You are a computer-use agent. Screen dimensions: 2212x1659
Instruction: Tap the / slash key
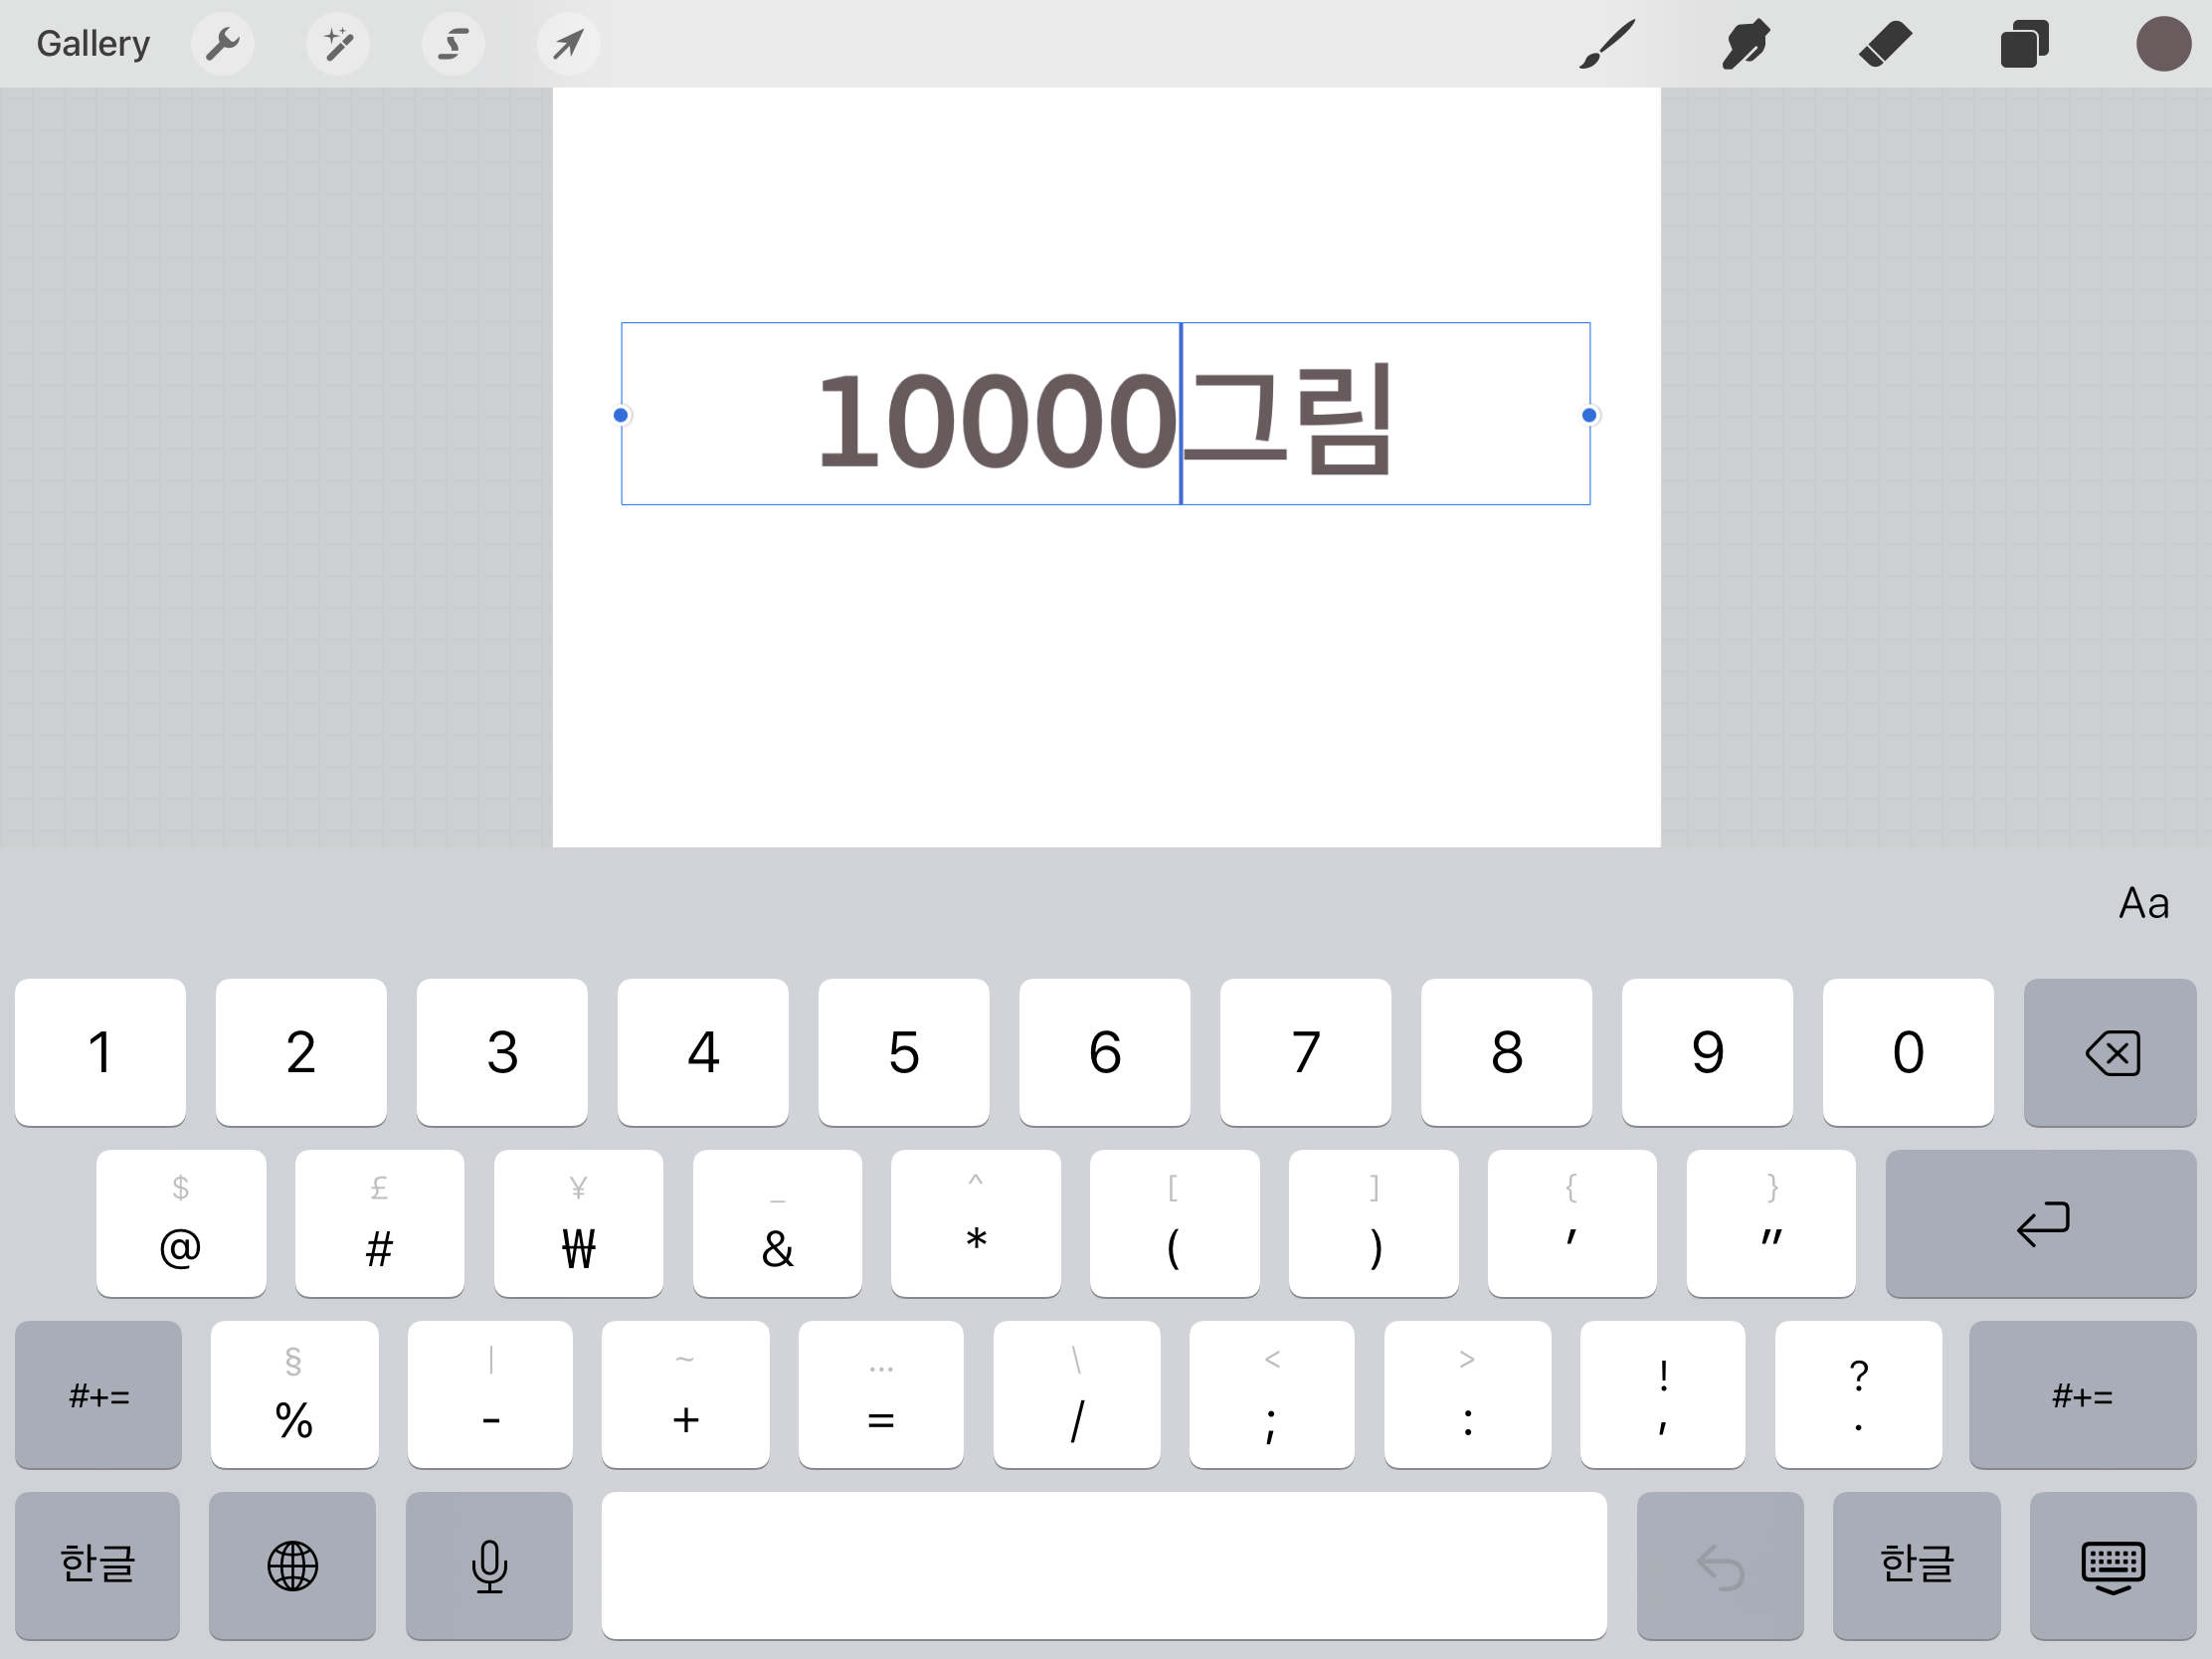[1077, 1395]
